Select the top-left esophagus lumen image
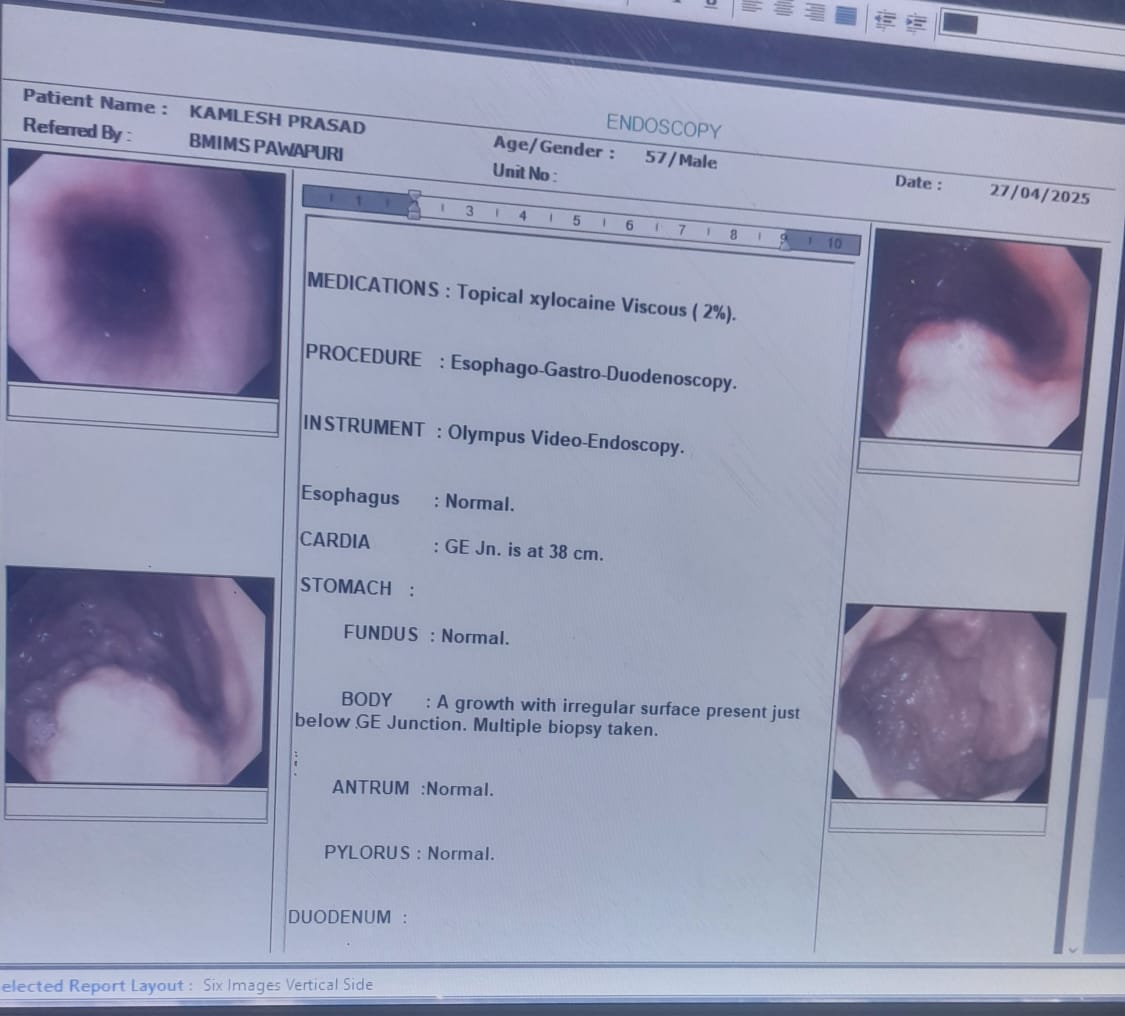Viewport: 1125px width, 1016px height. pyautogui.click(x=143, y=274)
